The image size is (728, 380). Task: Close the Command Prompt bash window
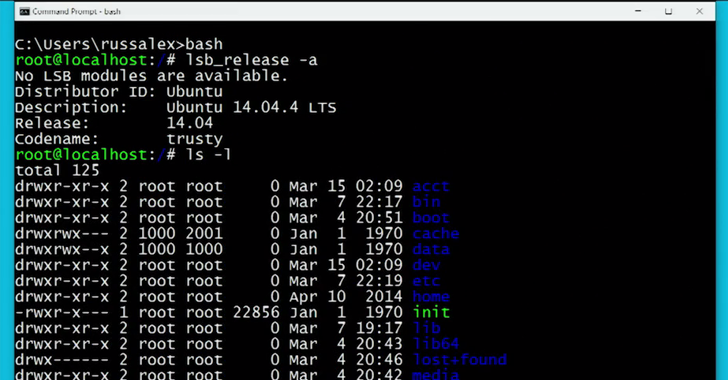pyautogui.click(x=699, y=11)
